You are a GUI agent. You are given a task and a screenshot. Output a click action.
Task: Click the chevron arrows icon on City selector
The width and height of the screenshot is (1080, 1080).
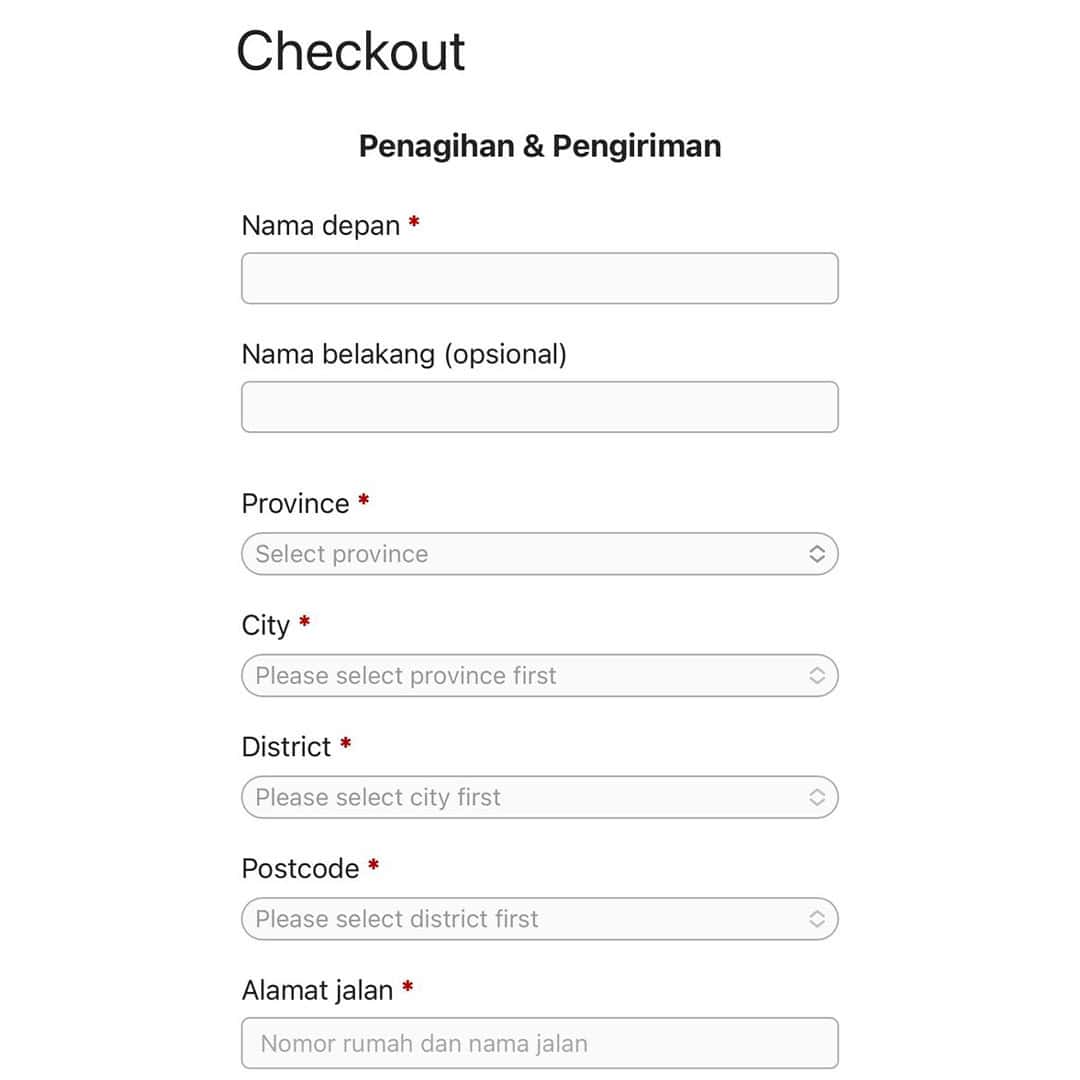coord(817,676)
